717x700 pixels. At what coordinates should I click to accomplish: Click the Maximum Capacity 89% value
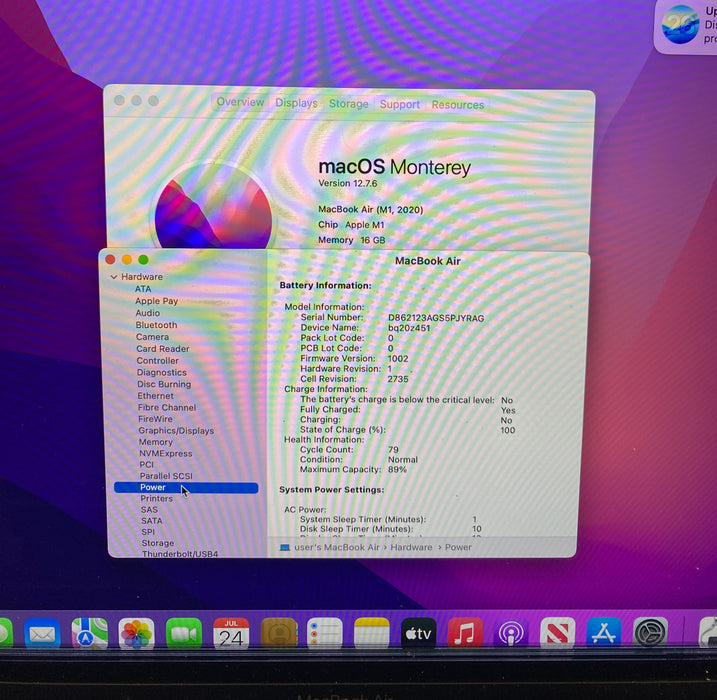(397, 469)
